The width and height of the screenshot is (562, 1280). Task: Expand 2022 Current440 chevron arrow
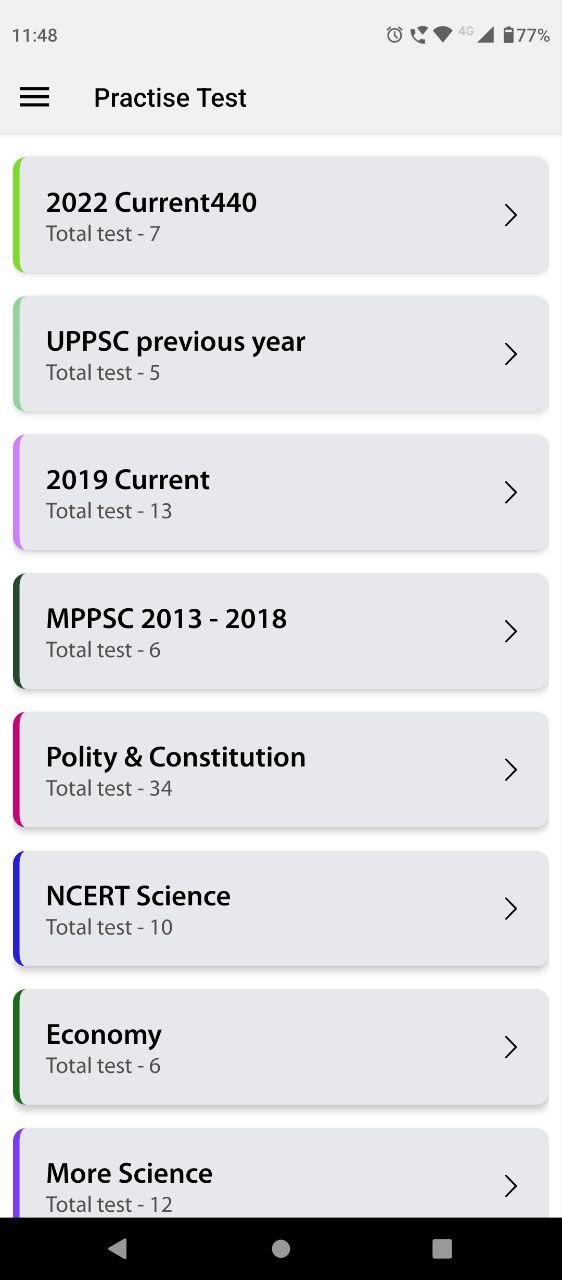(x=511, y=215)
